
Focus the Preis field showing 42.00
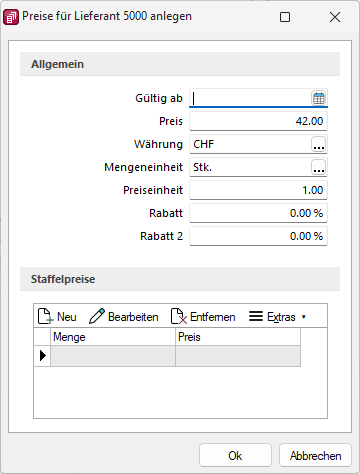258,121
